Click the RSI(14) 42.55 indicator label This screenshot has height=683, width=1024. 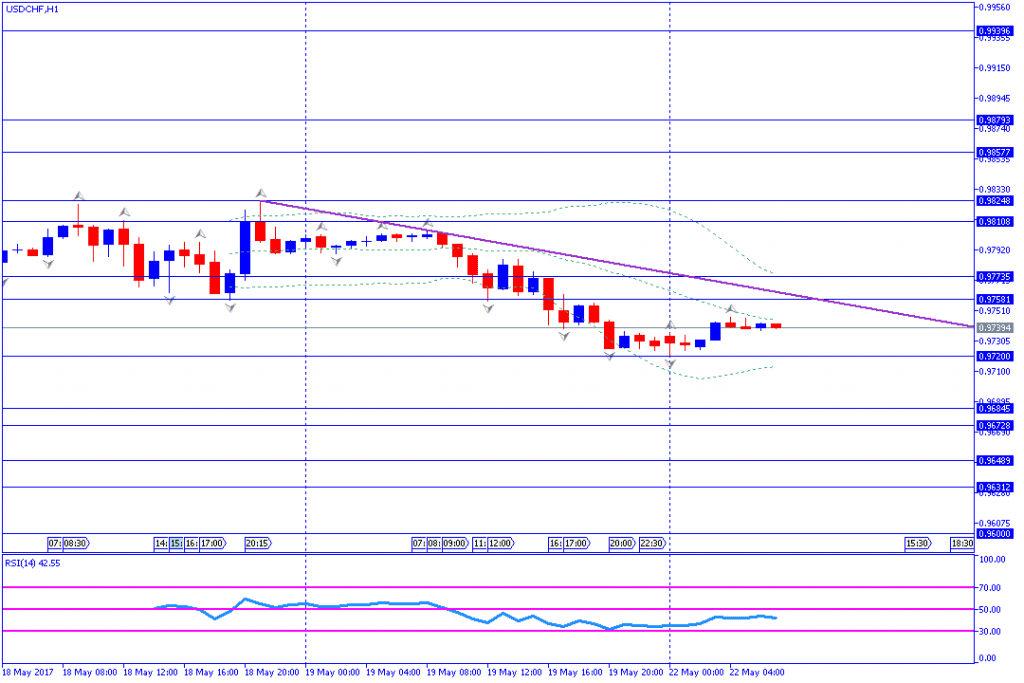coord(32,562)
